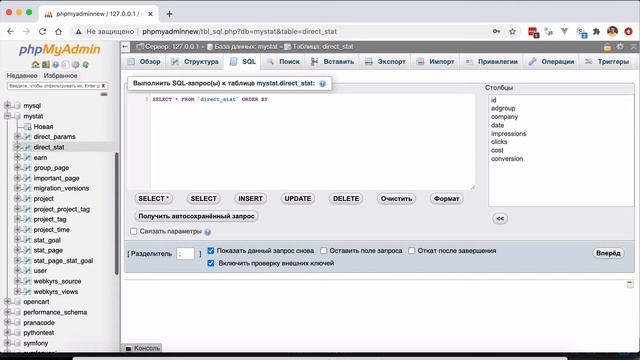Go to browser home page

tap(58, 31)
